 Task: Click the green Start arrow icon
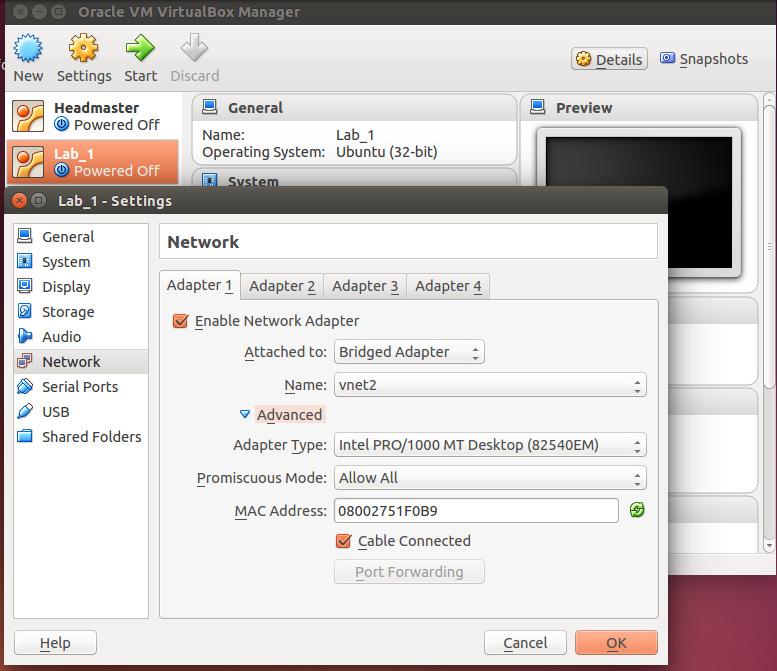[x=140, y=48]
